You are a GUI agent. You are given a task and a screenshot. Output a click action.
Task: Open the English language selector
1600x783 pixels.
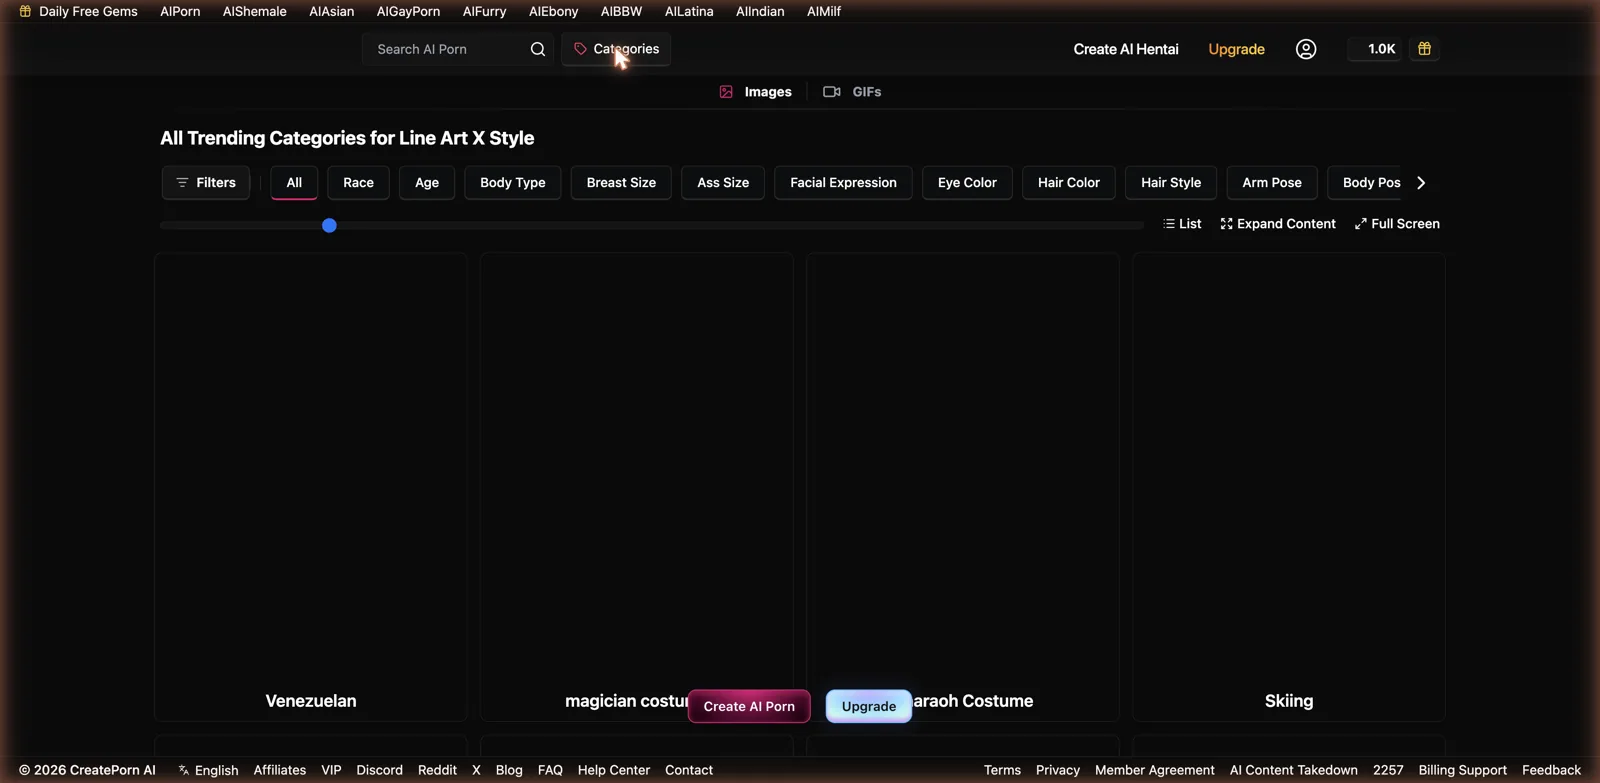[x=208, y=770]
